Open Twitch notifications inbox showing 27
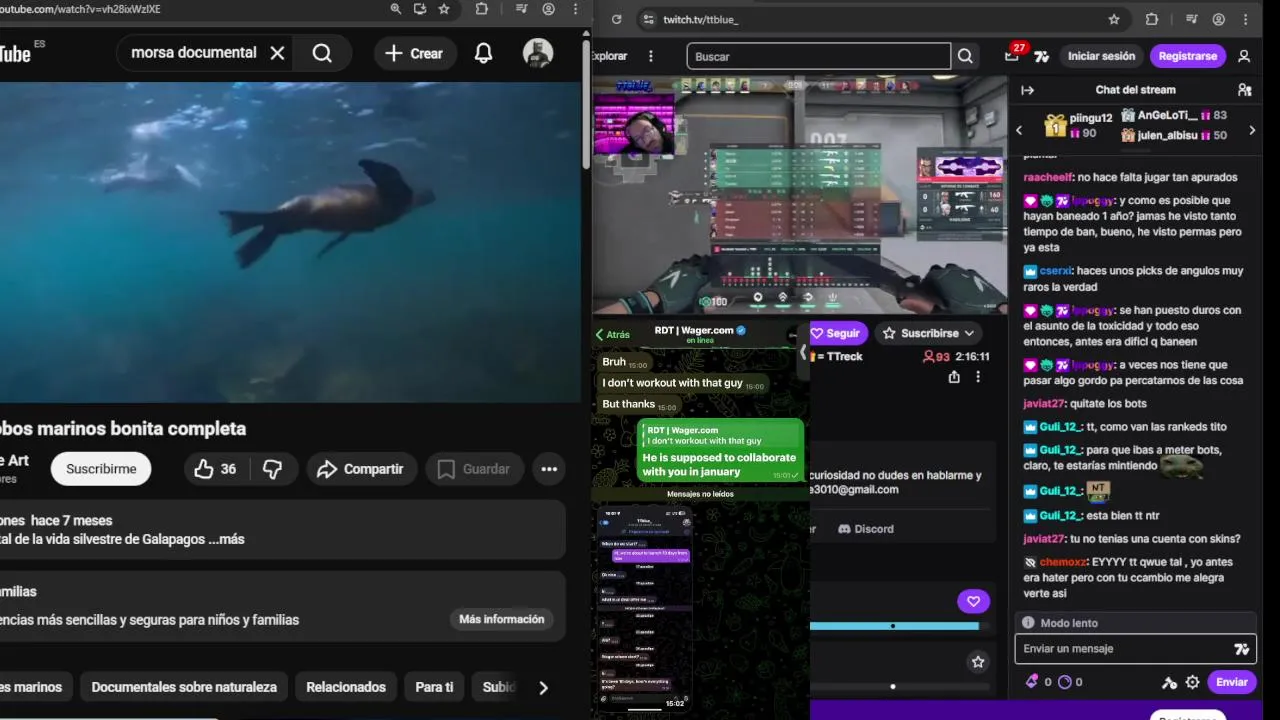The width and height of the screenshot is (1280, 720). coord(1013,55)
